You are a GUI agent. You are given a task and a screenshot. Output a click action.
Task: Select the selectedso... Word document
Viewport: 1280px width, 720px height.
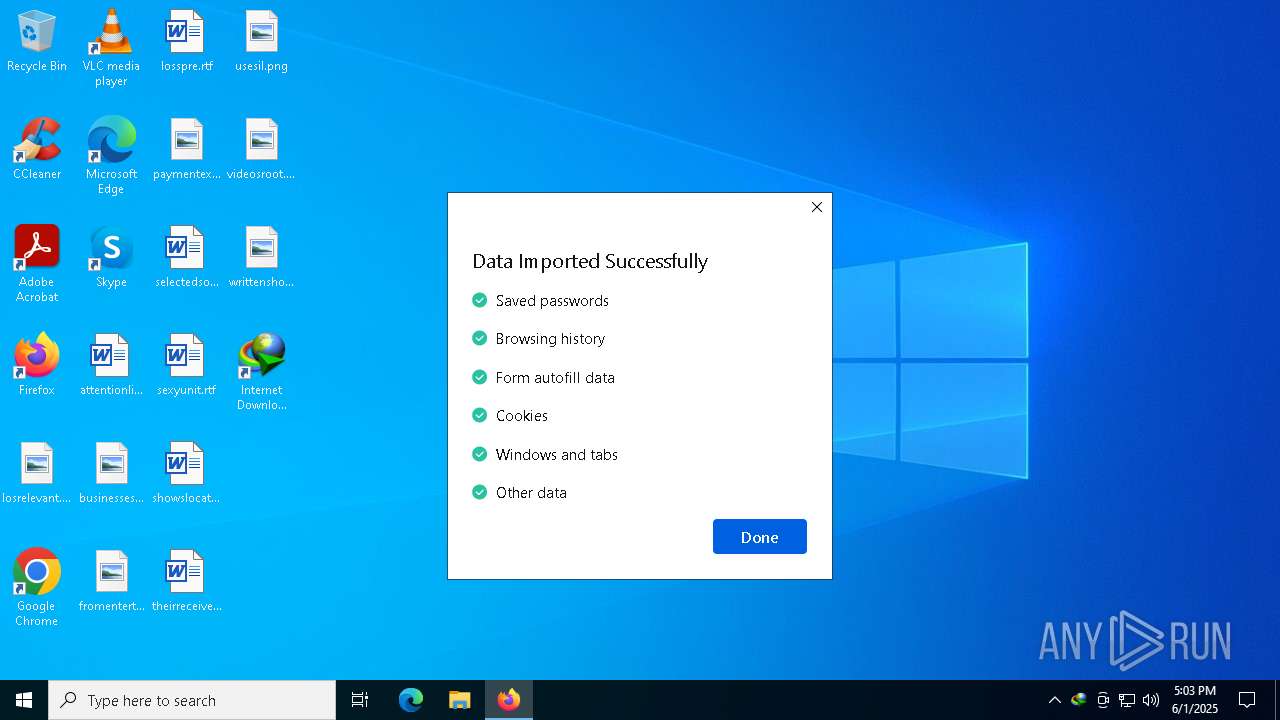pos(186,257)
